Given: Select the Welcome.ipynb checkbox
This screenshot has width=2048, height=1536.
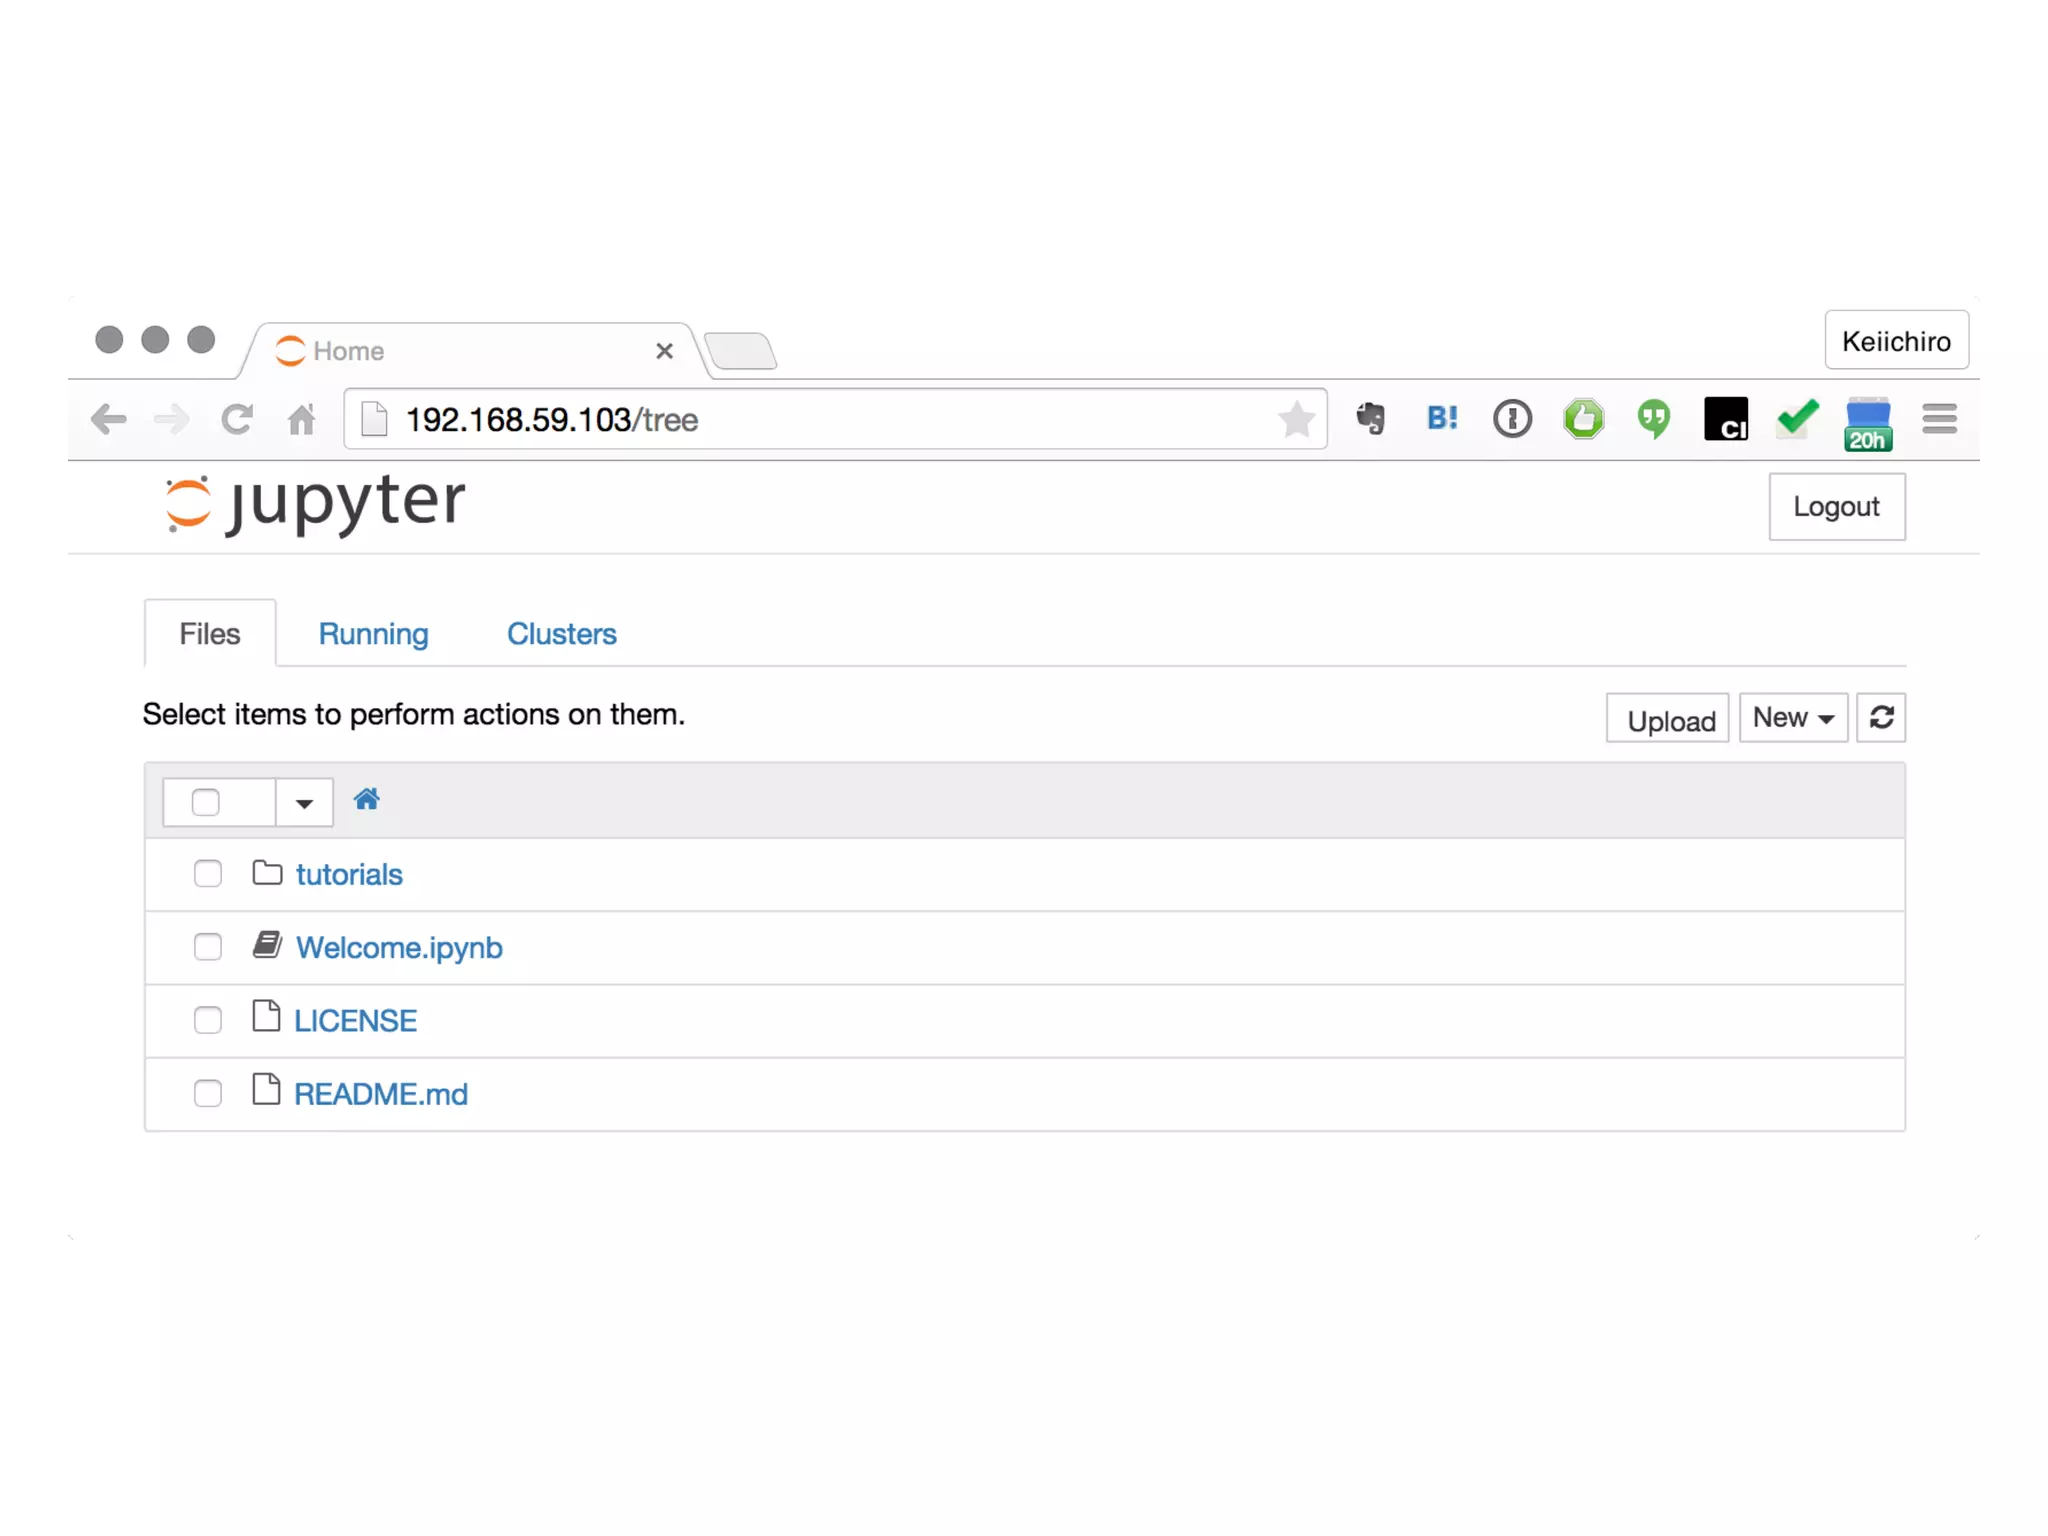Looking at the screenshot, I should coord(207,946).
